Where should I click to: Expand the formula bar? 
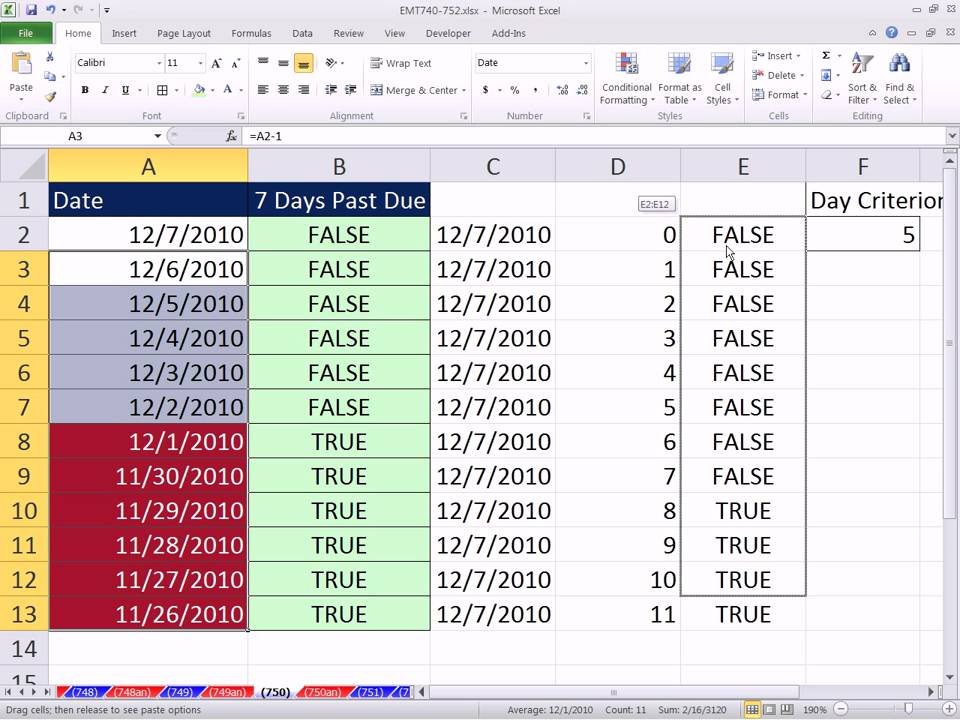click(x=952, y=136)
